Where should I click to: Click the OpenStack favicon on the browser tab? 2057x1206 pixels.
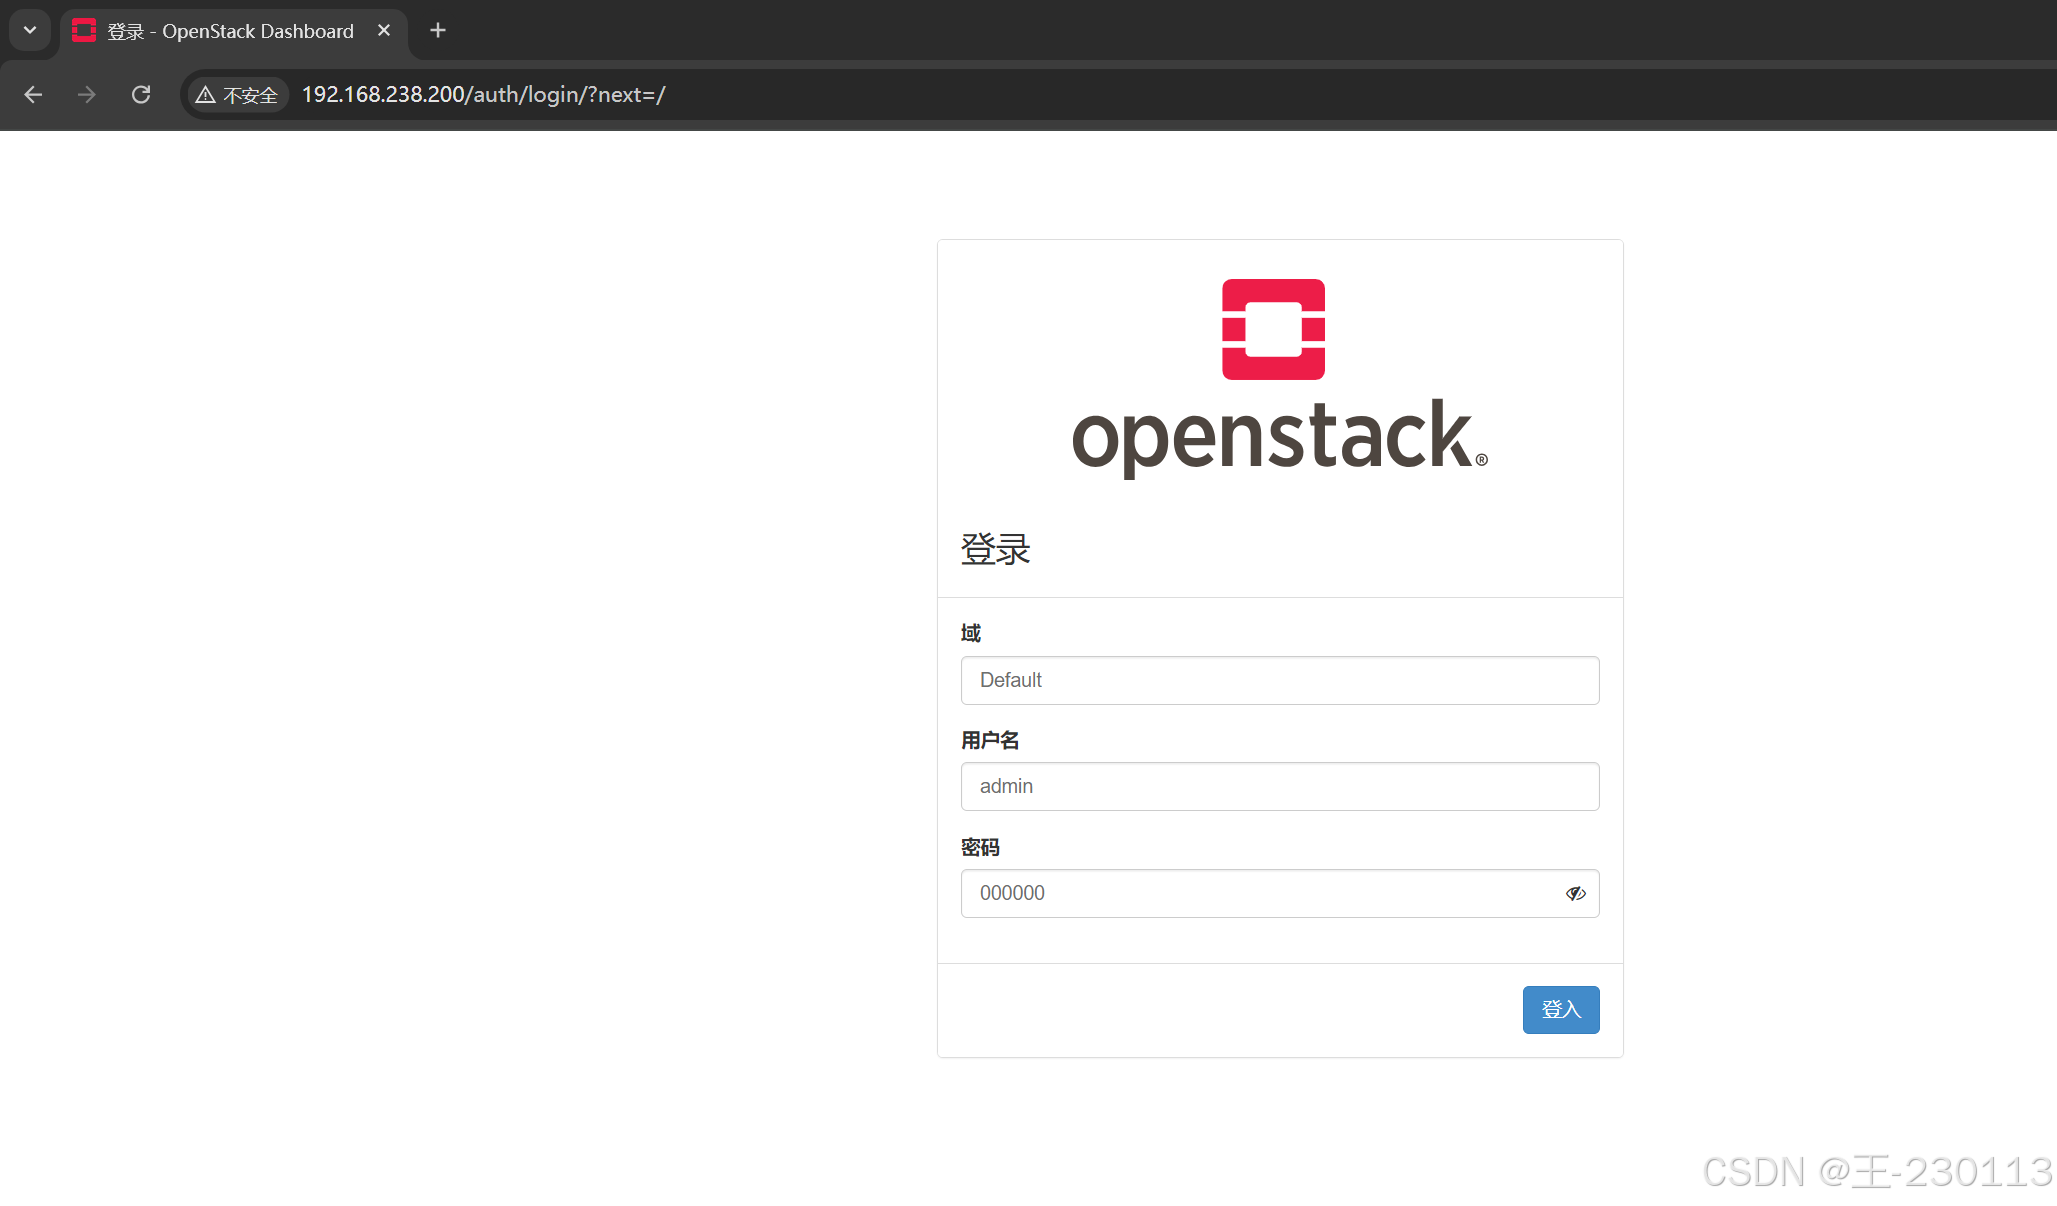(84, 31)
